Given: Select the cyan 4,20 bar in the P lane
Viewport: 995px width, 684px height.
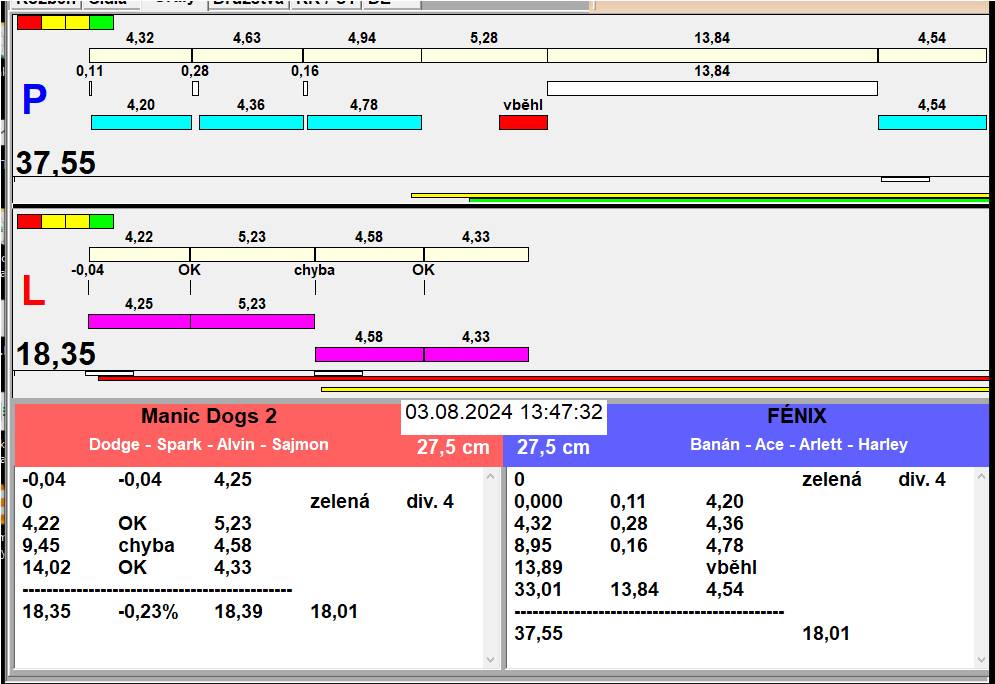Looking at the screenshot, I should point(141,123).
